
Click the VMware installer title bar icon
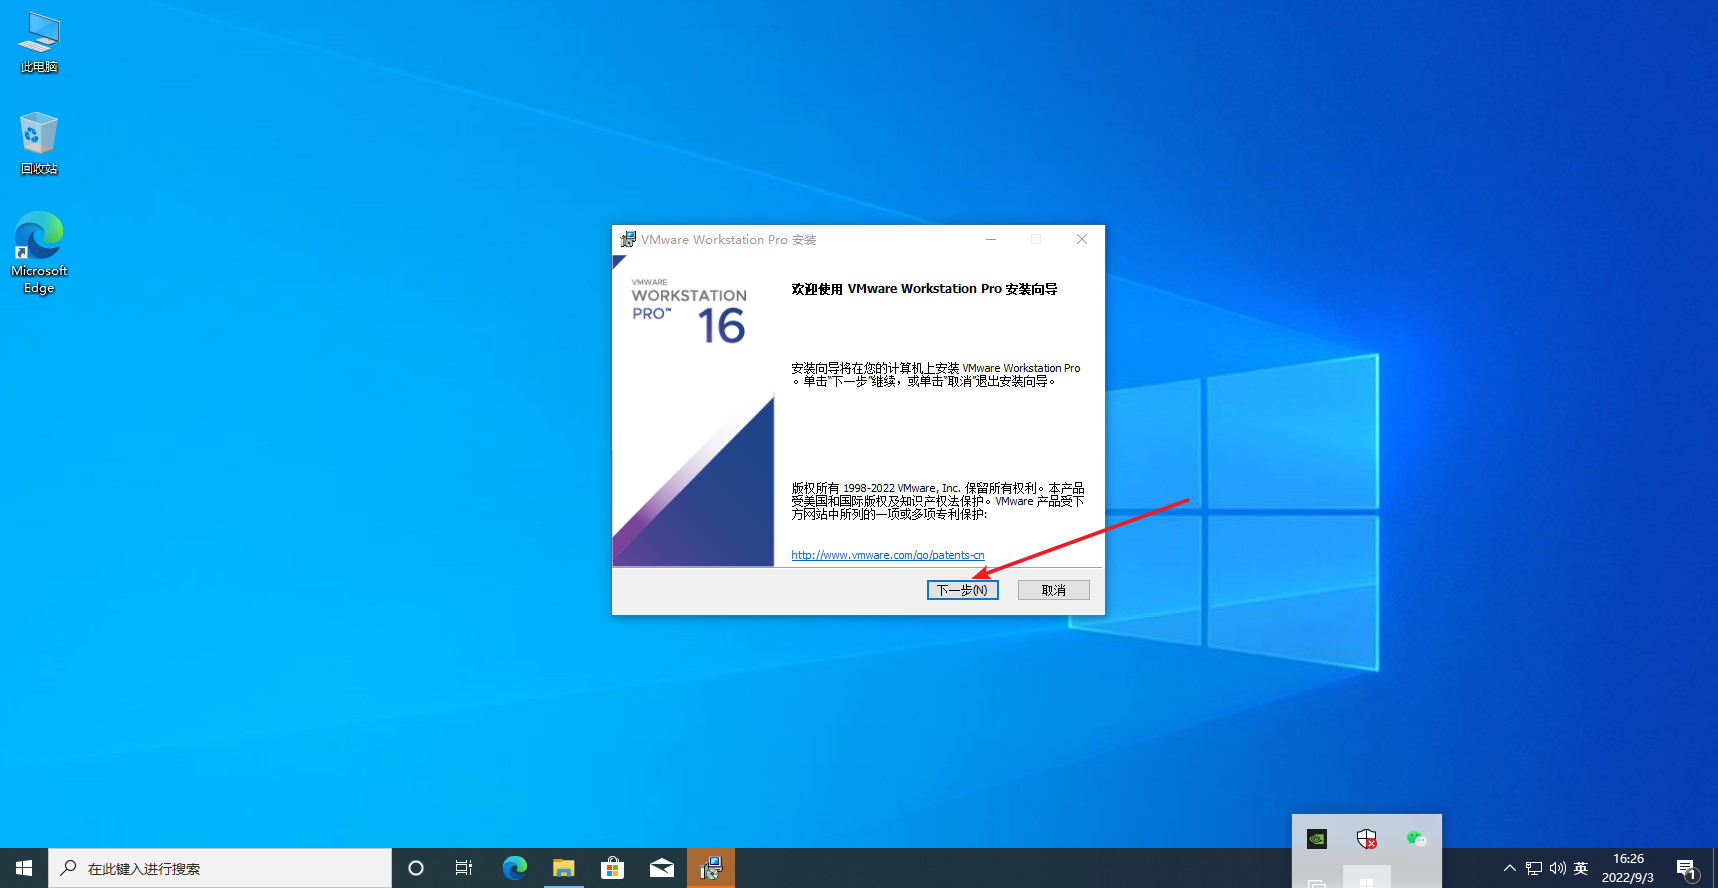[x=628, y=240]
